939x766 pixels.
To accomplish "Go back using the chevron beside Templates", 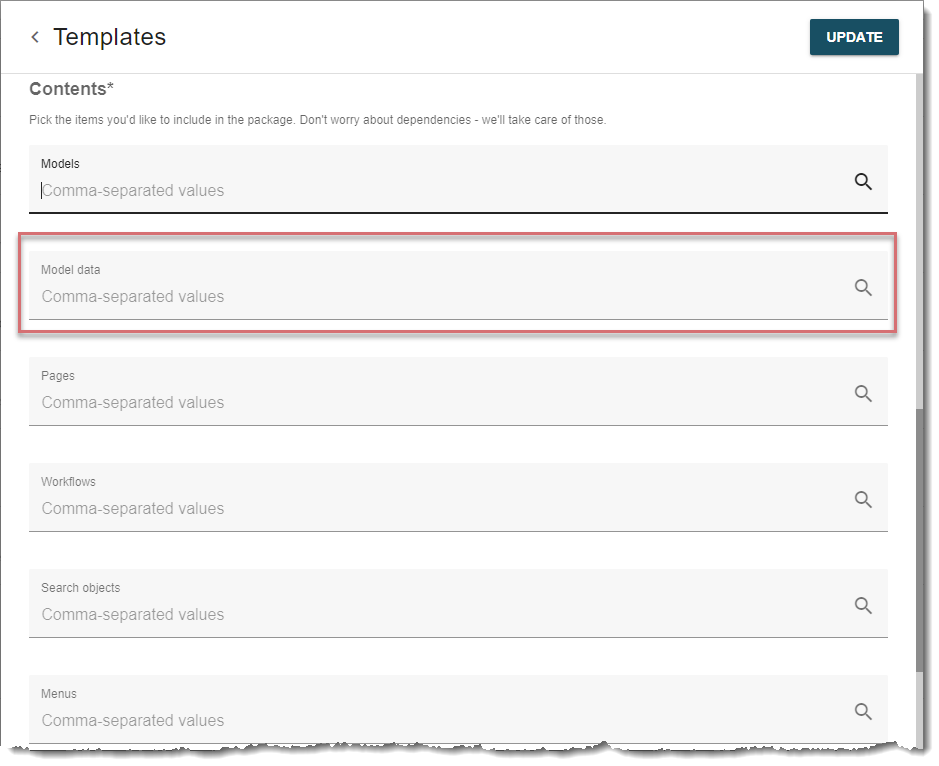I will pos(35,37).
